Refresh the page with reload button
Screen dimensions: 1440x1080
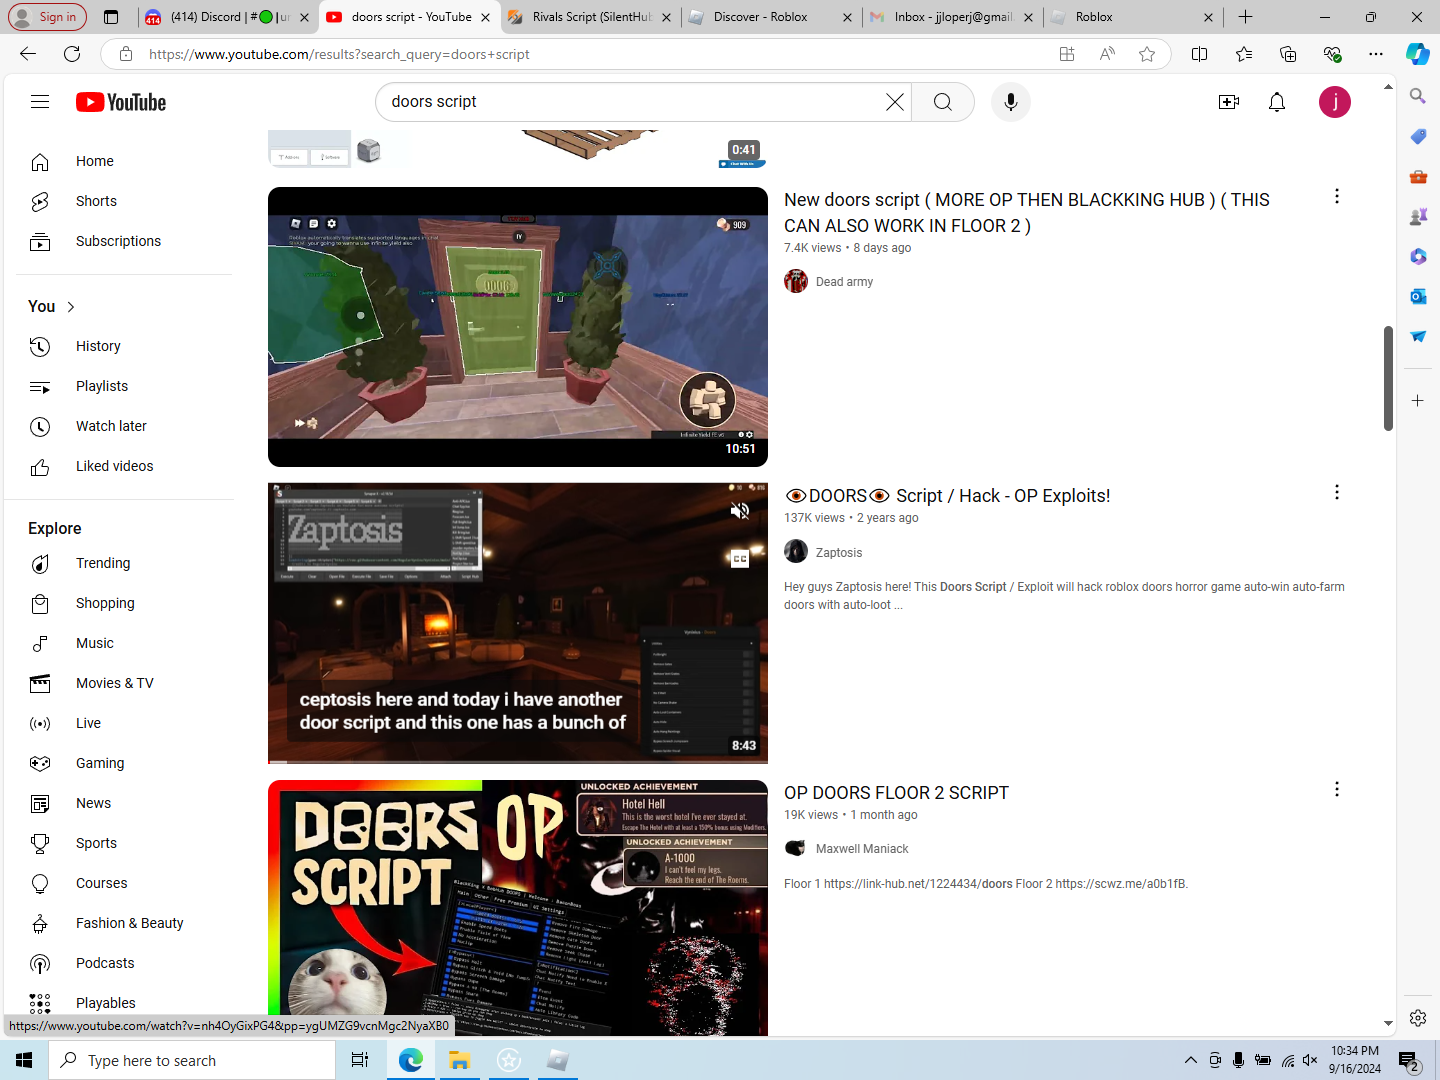pos(72,54)
